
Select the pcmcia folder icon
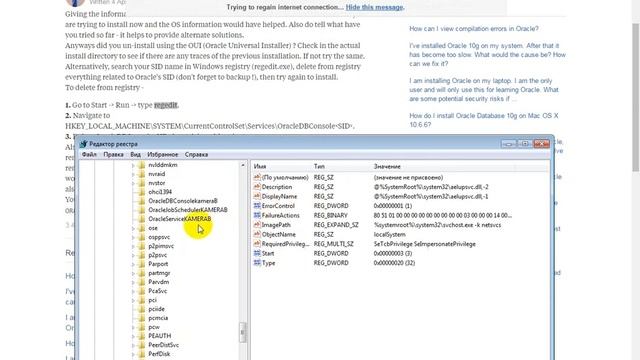point(141,318)
